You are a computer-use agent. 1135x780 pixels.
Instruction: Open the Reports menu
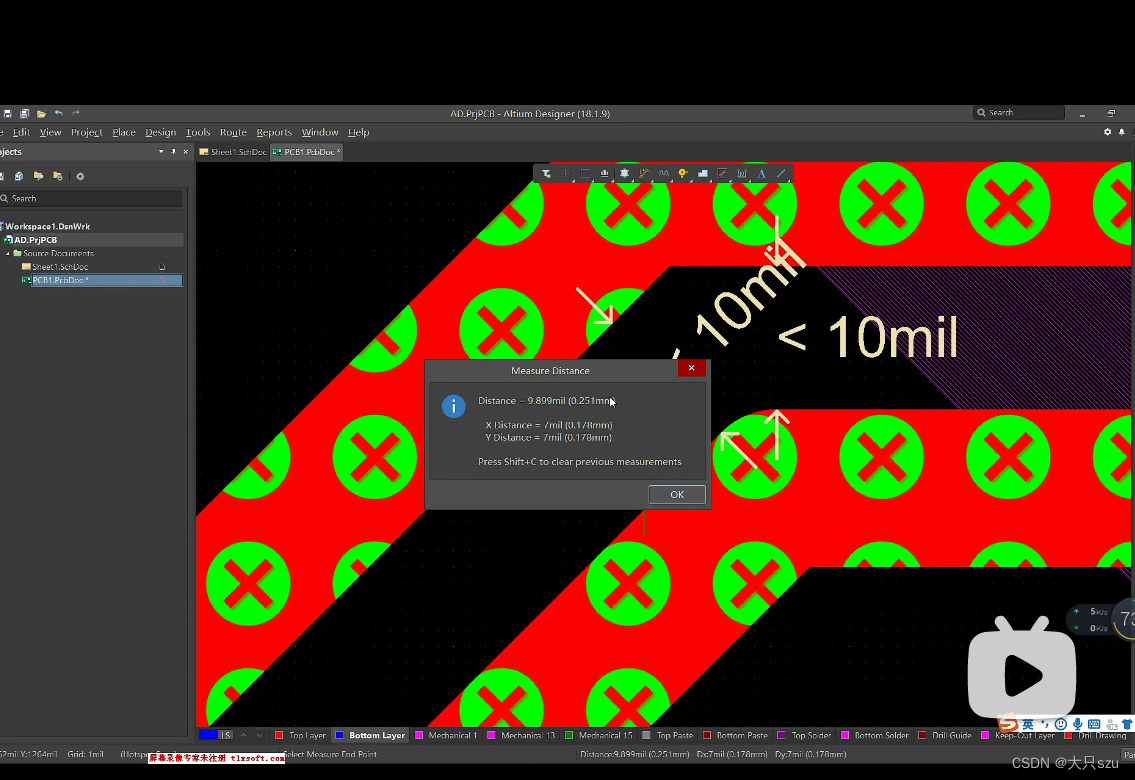pyautogui.click(x=274, y=132)
